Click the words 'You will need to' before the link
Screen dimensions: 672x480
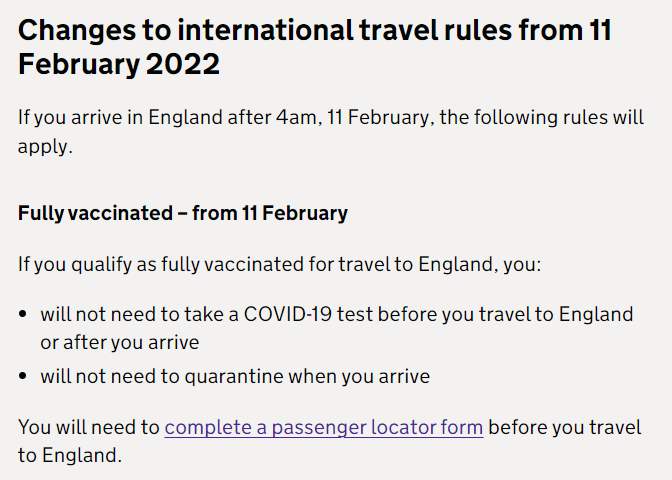tap(89, 427)
